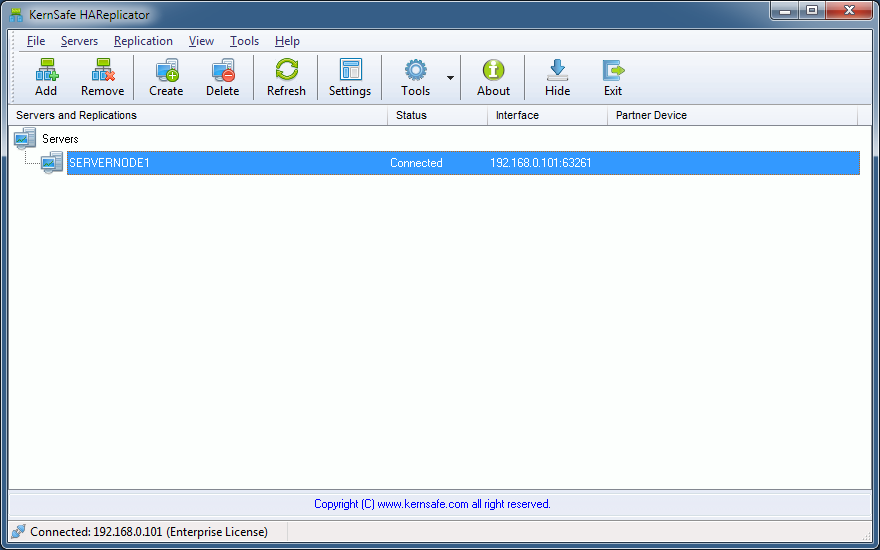Minimize the HAReplicator window
Screen dimensions: 880x550
click(785, 10)
